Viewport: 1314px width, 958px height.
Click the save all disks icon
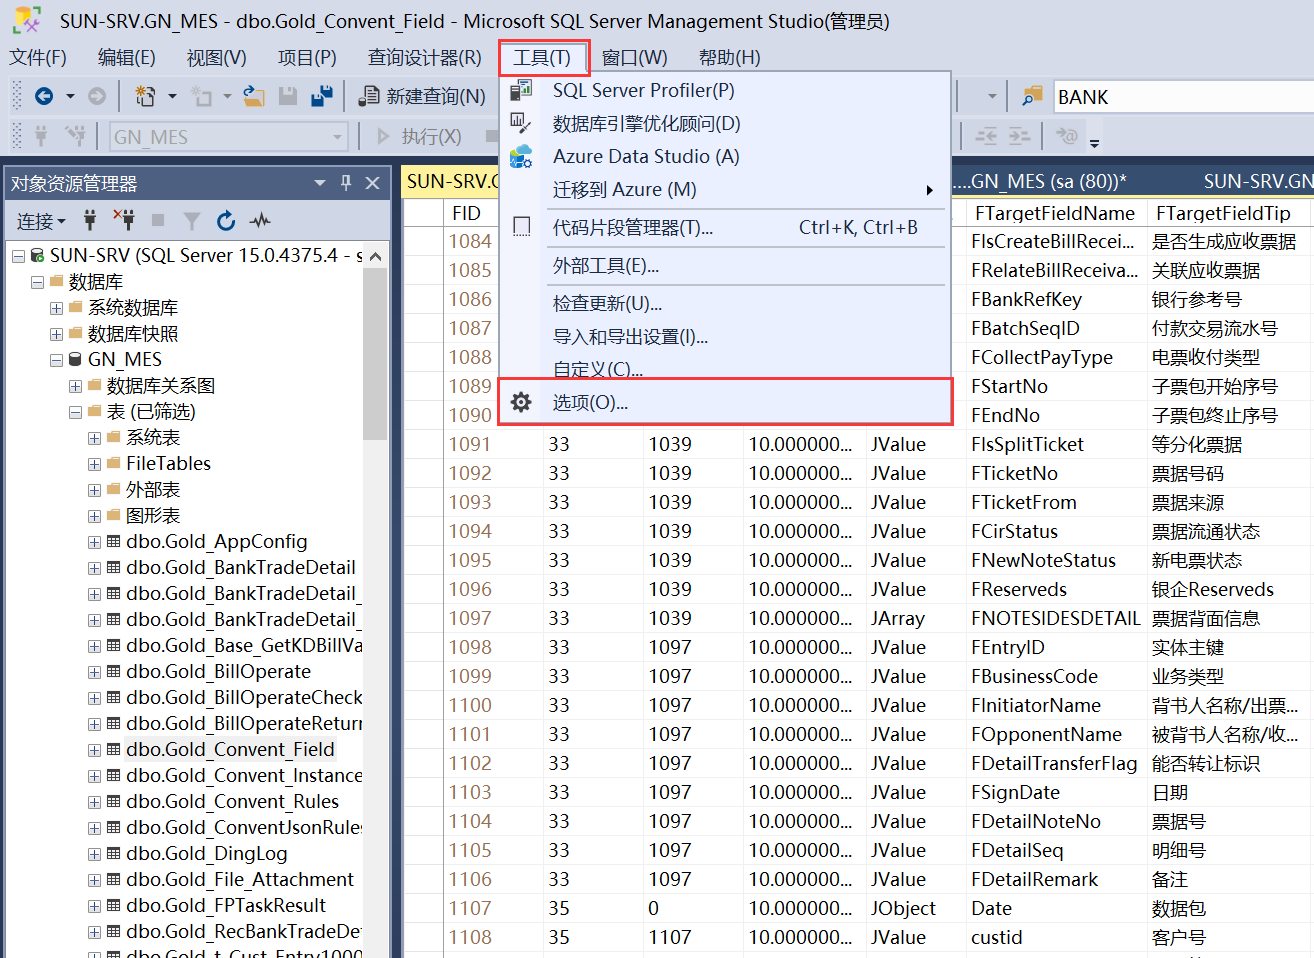(321, 96)
